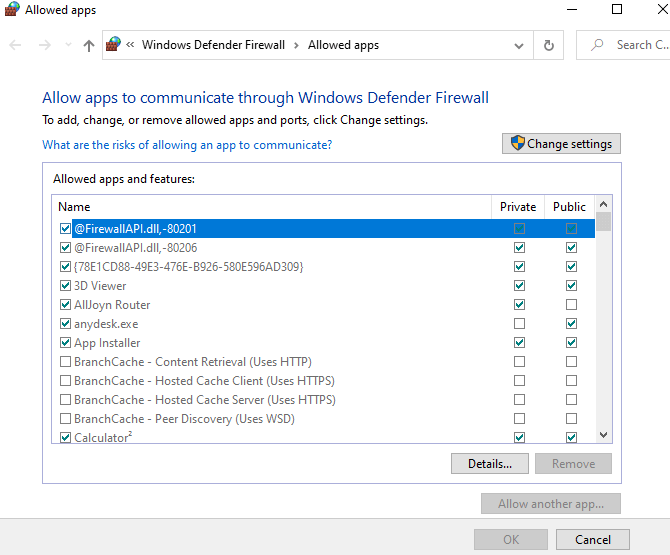The width and height of the screenshot is (670, 555).
Task: Uncheck the 3D Viewer app checkbox
Action: point(66,286)
